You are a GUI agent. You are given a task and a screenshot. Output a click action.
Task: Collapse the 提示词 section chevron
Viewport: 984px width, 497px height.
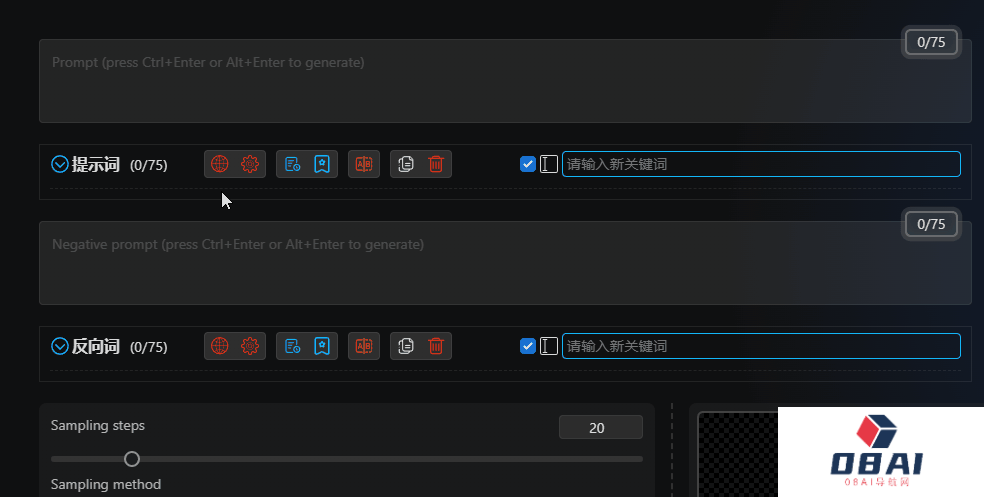pos(60,164)
